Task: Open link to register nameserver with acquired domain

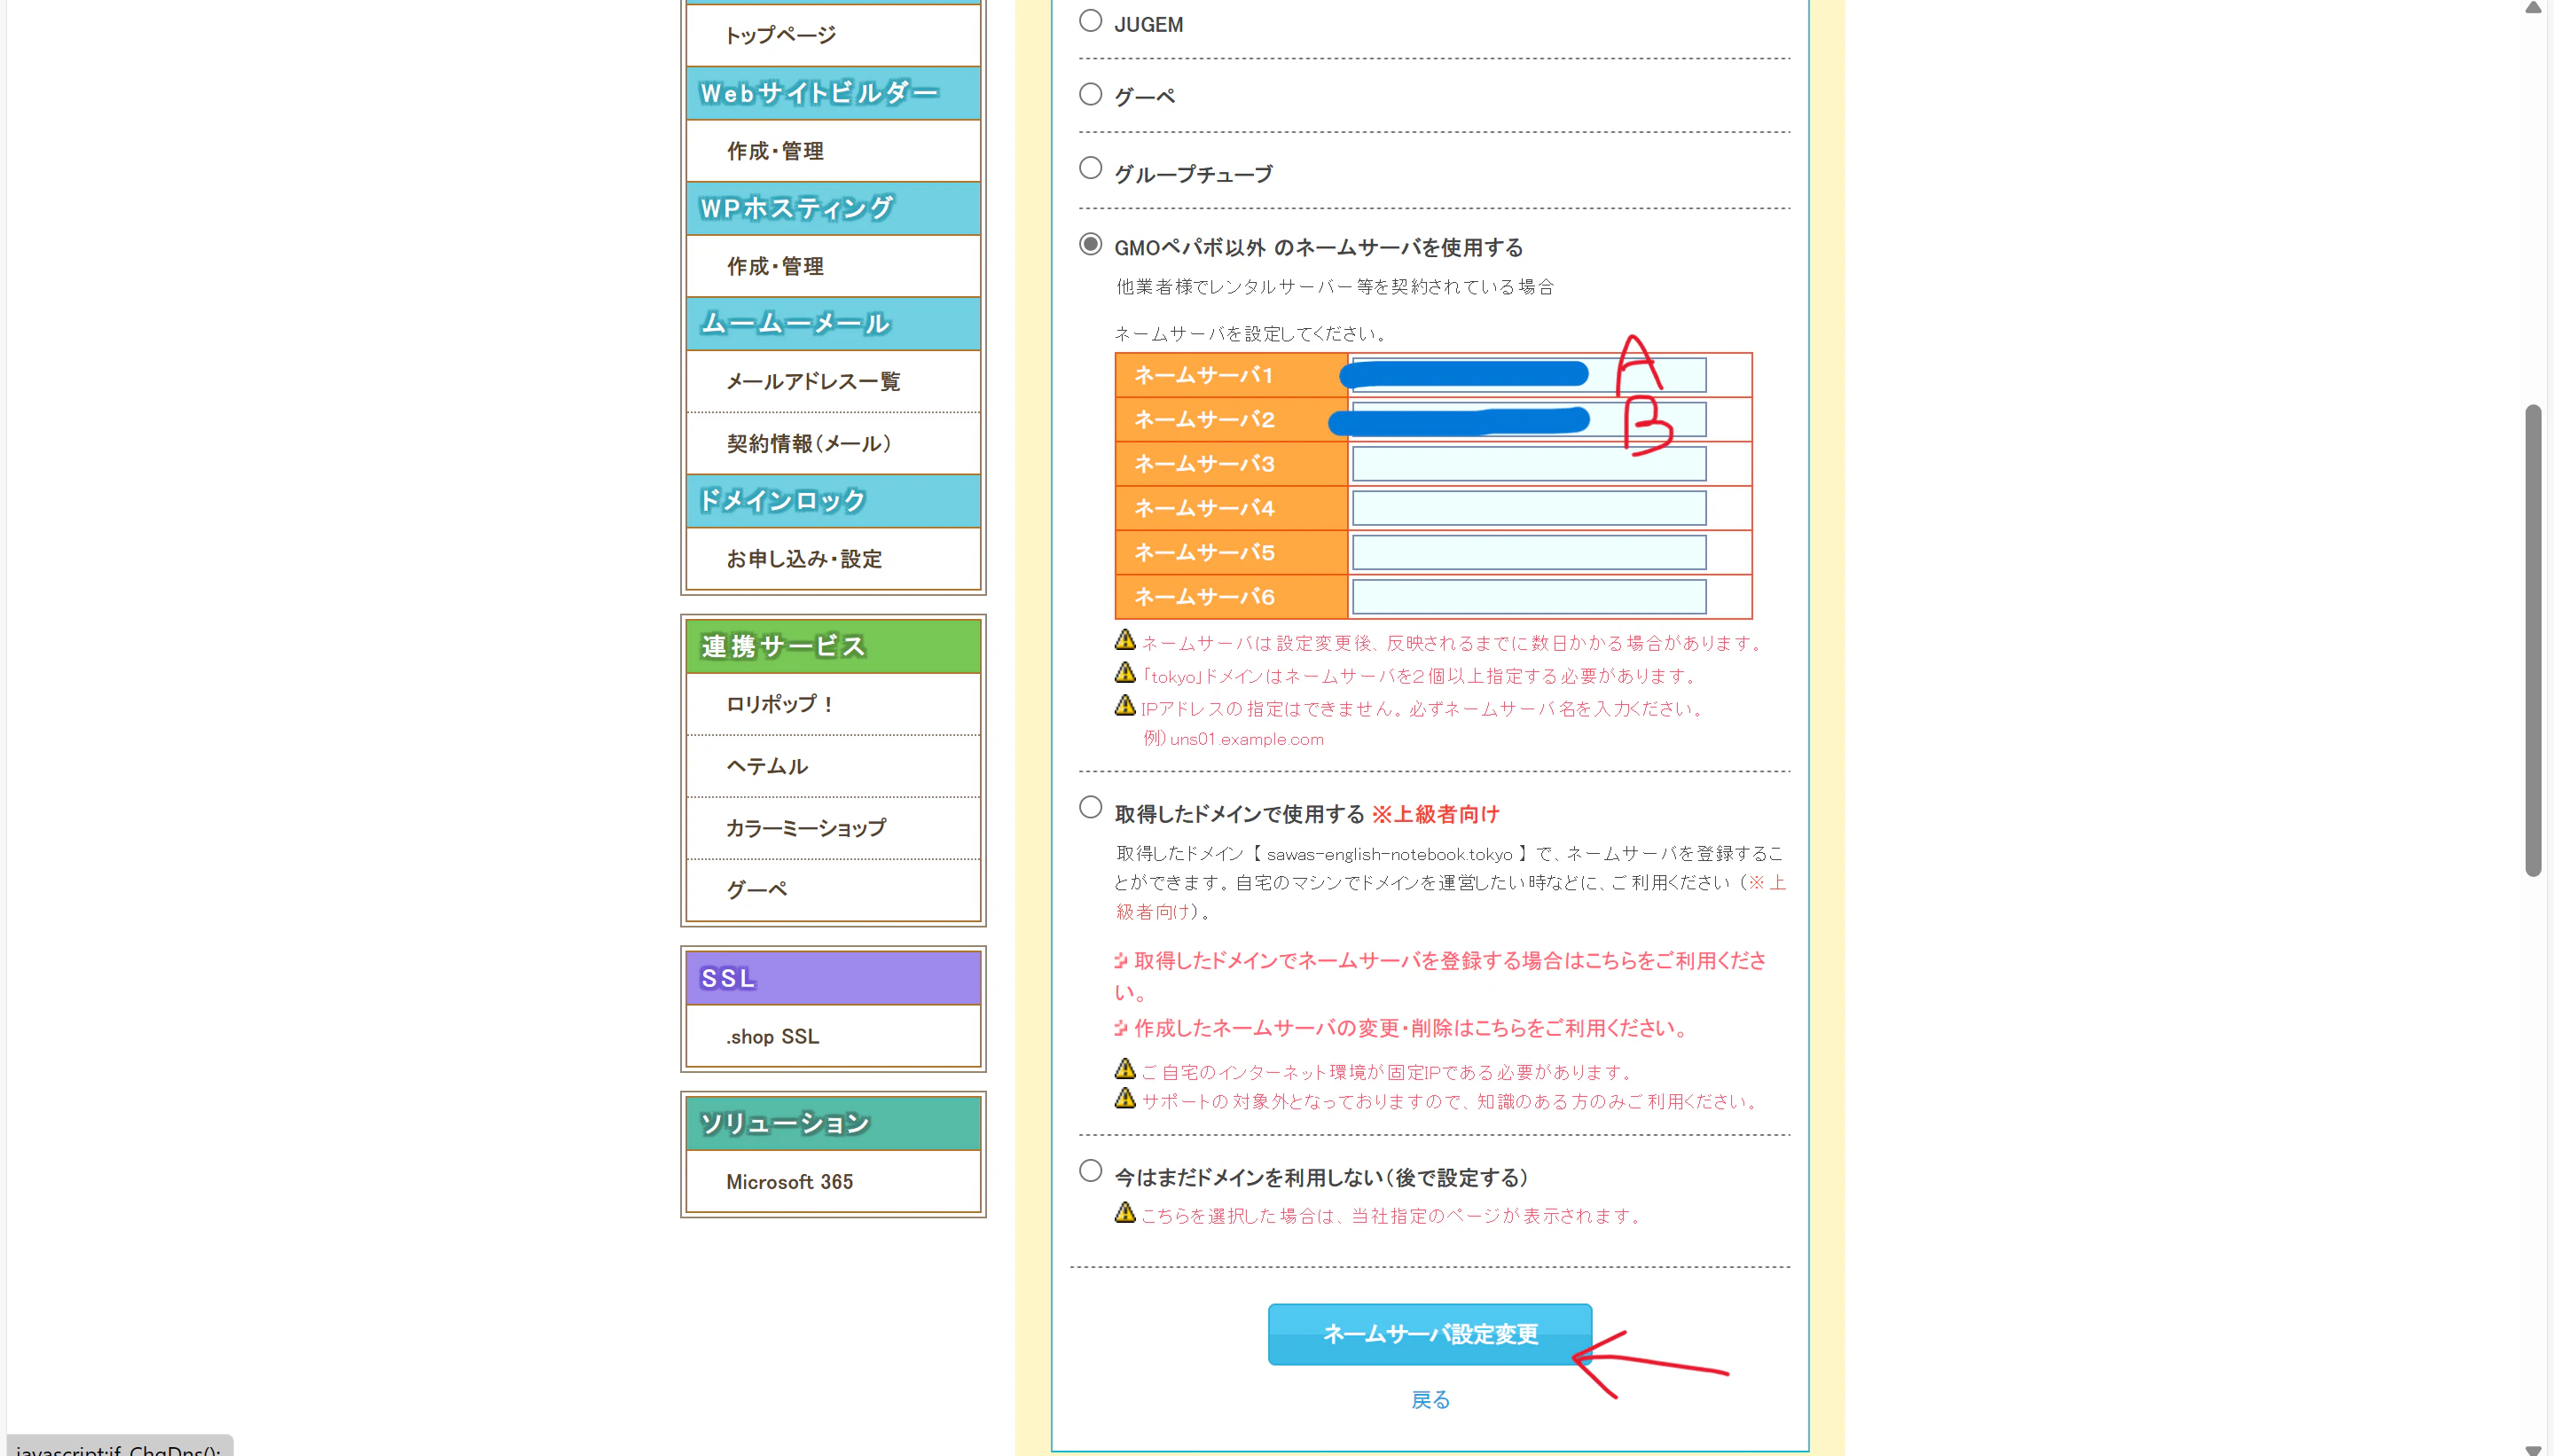Action: click(x=1440, y=976)
